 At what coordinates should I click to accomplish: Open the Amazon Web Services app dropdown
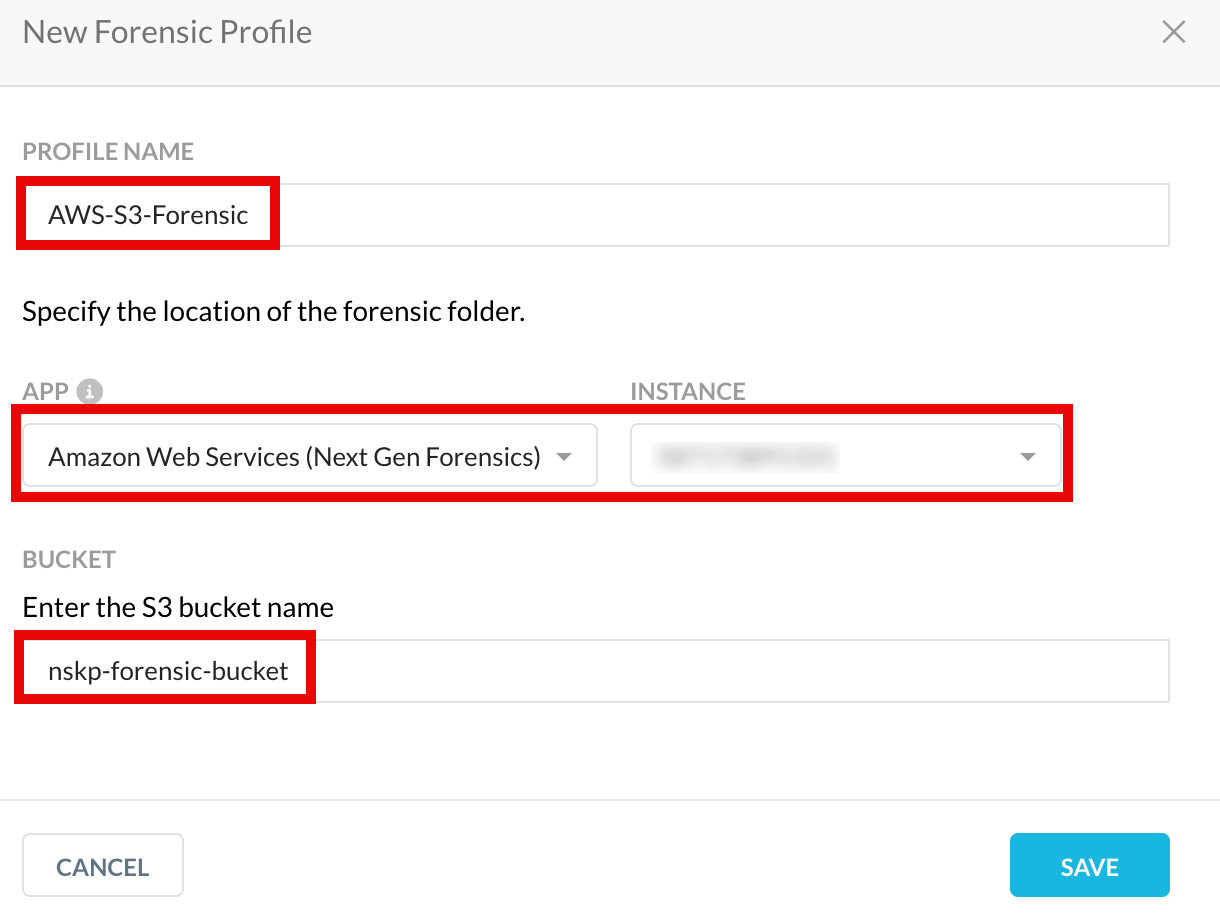(x=310, y=456)
